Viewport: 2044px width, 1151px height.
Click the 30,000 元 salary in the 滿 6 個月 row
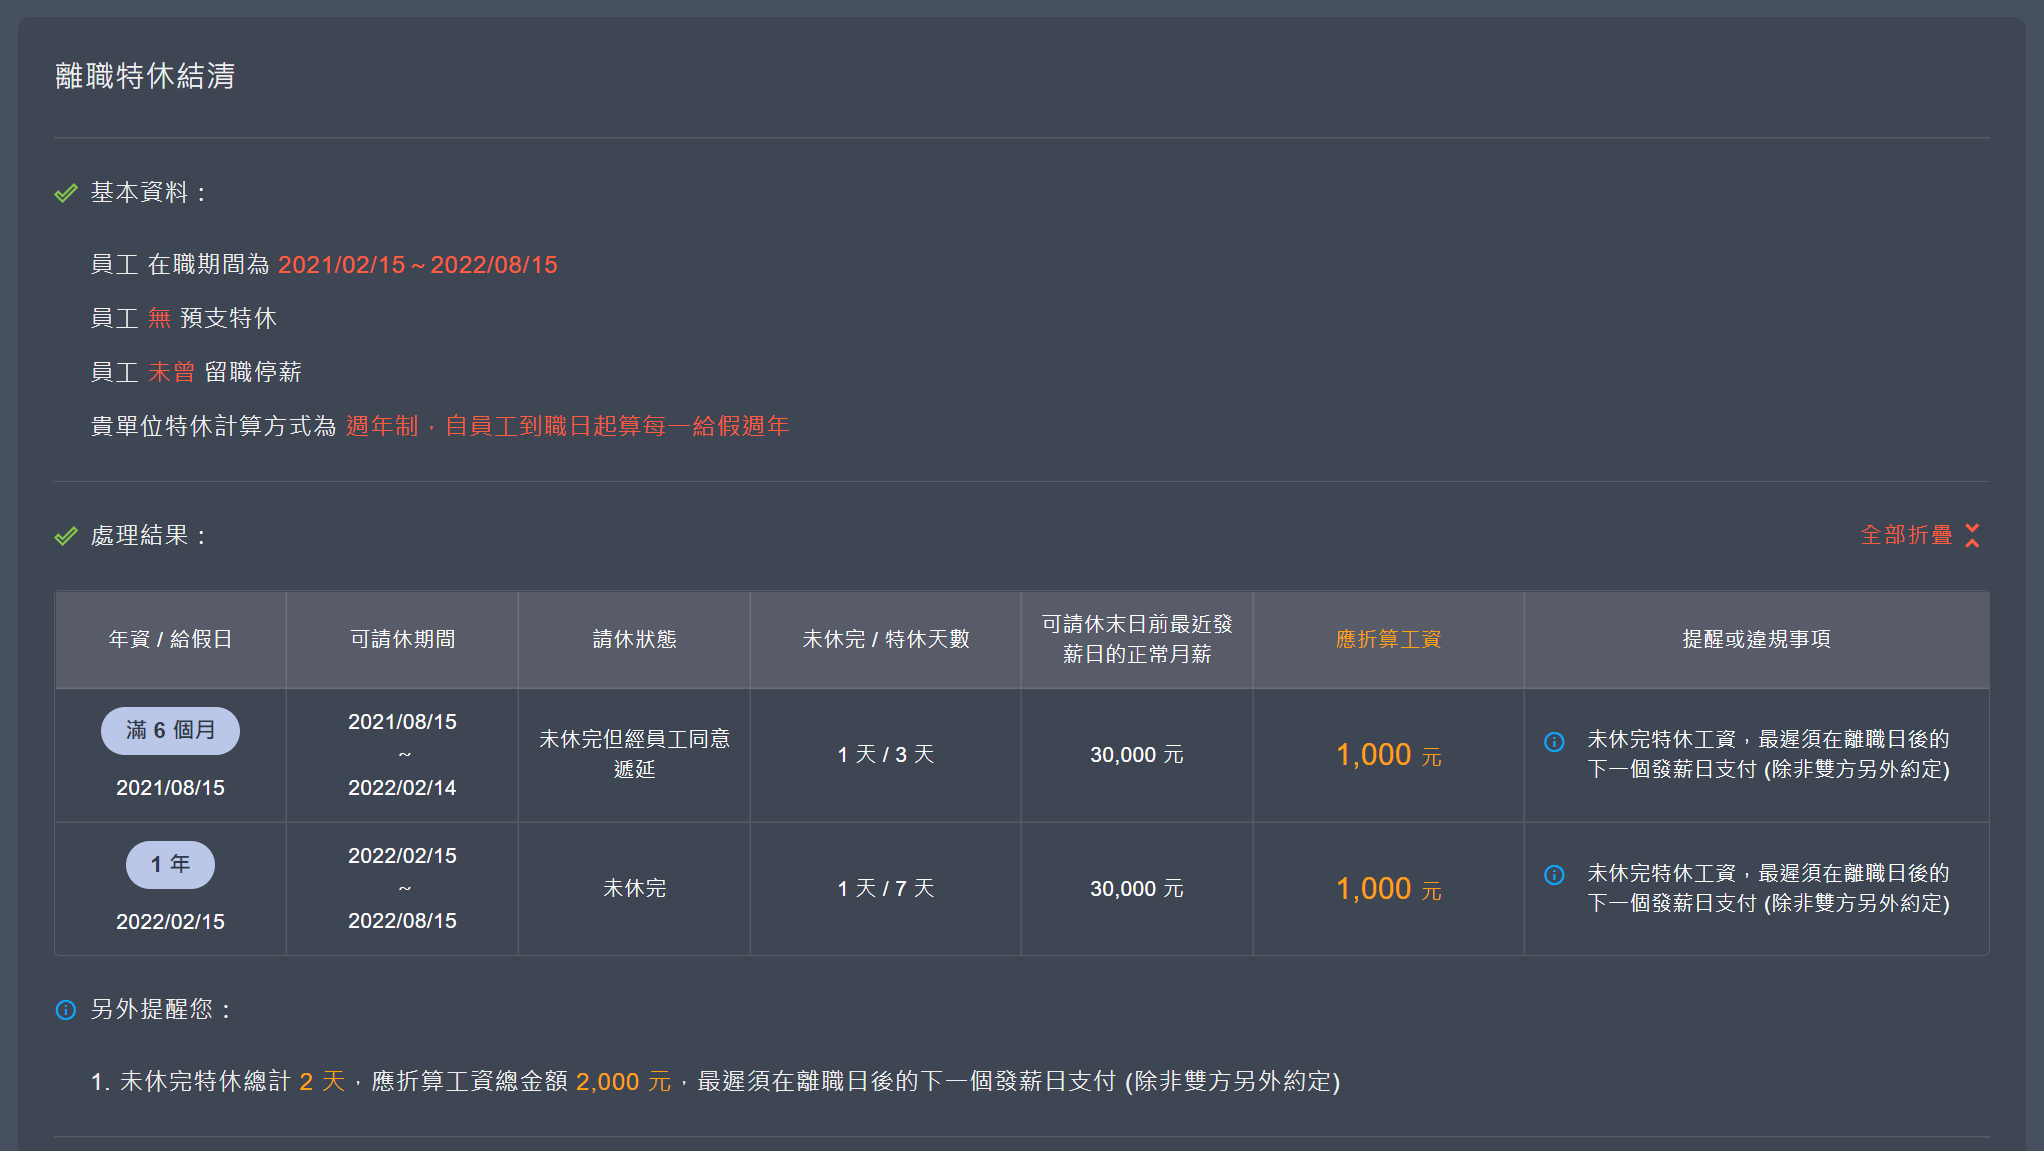point(1137,754)
